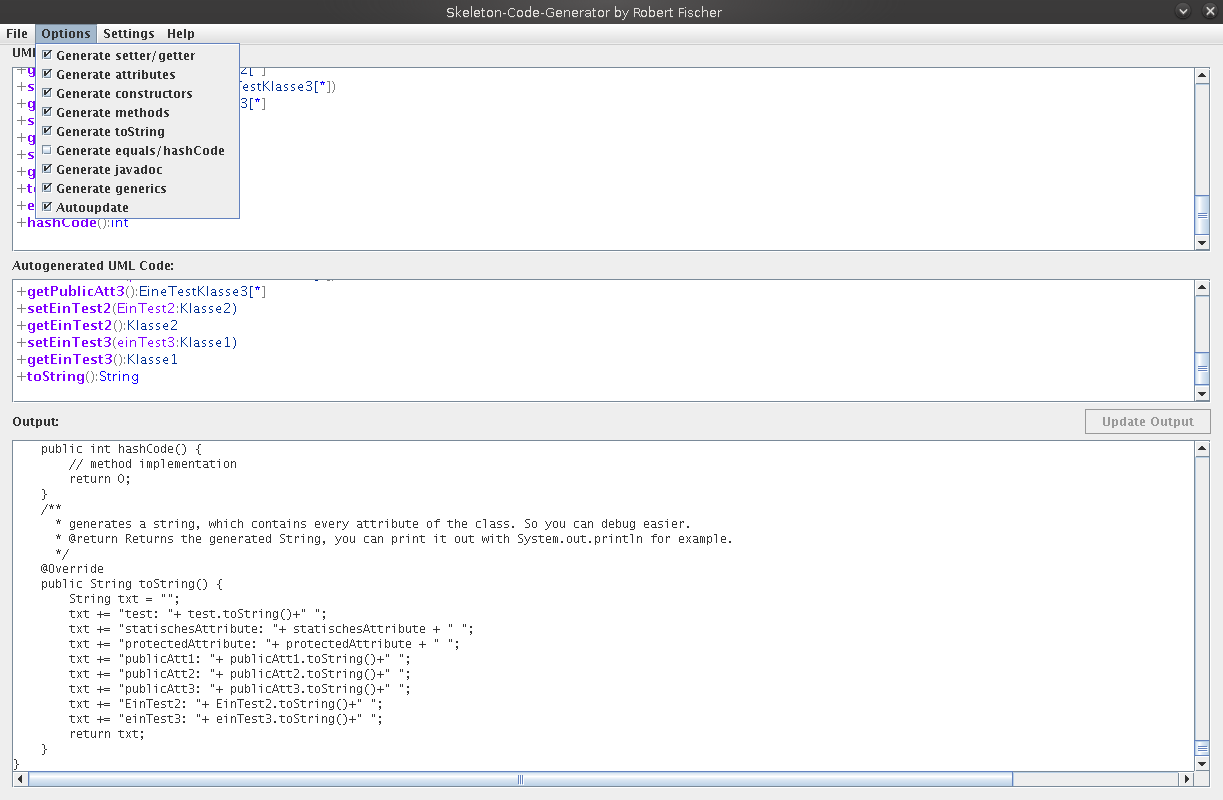This screenshot has height=800, width=1223.
Task: Click right arrow of Output horizontal scrollbar
Action: pos(1187,779)
